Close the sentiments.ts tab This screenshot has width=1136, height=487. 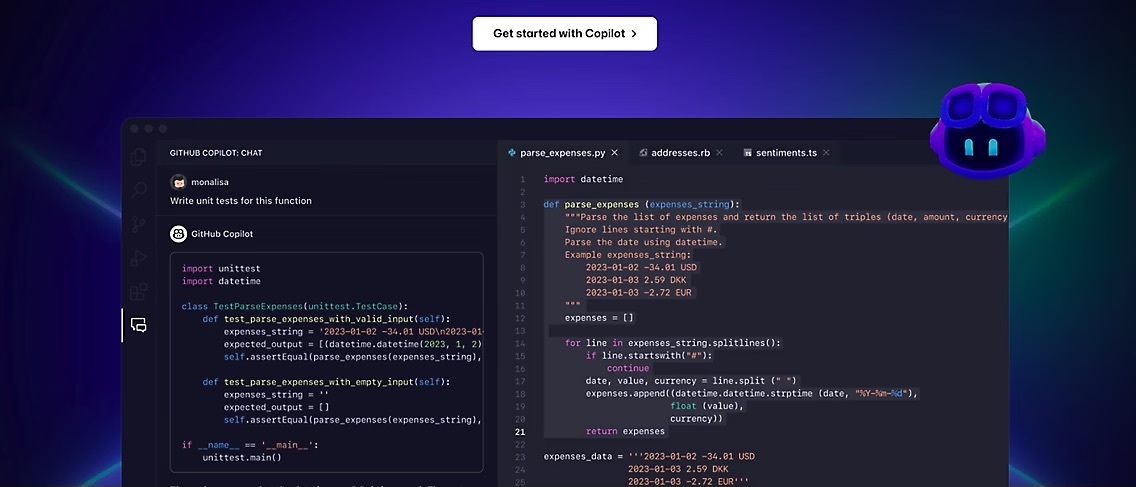(825, 153)
